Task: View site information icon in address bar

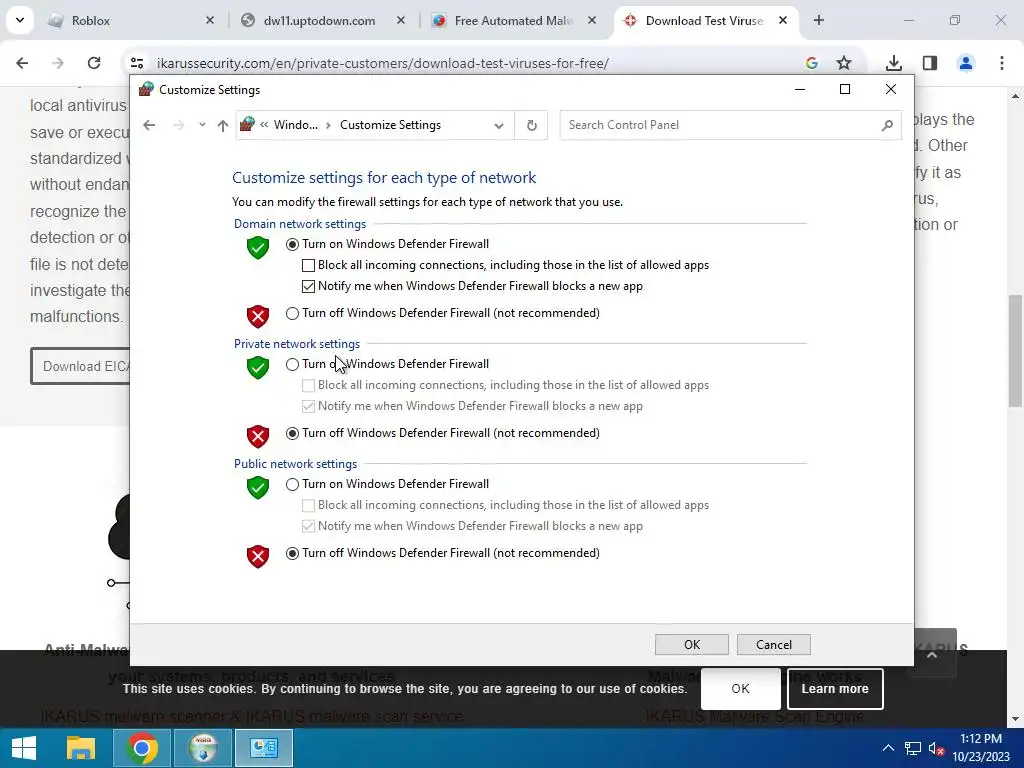Action: 137,63
